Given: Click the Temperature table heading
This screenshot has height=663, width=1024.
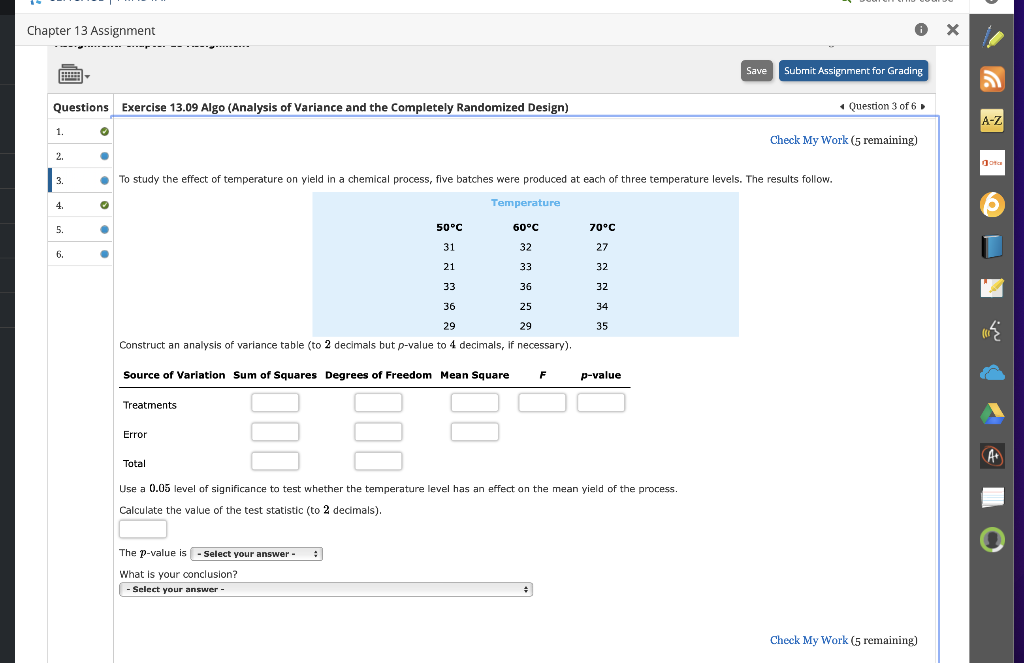Looking at the screenshot, I should click(526, 203).
